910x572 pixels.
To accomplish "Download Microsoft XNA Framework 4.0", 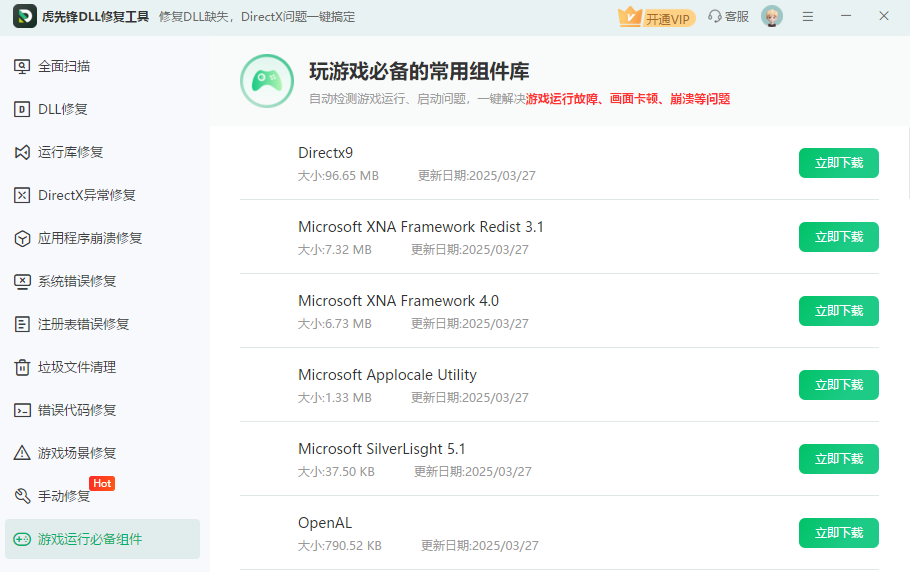I will (x=839, y=311).
